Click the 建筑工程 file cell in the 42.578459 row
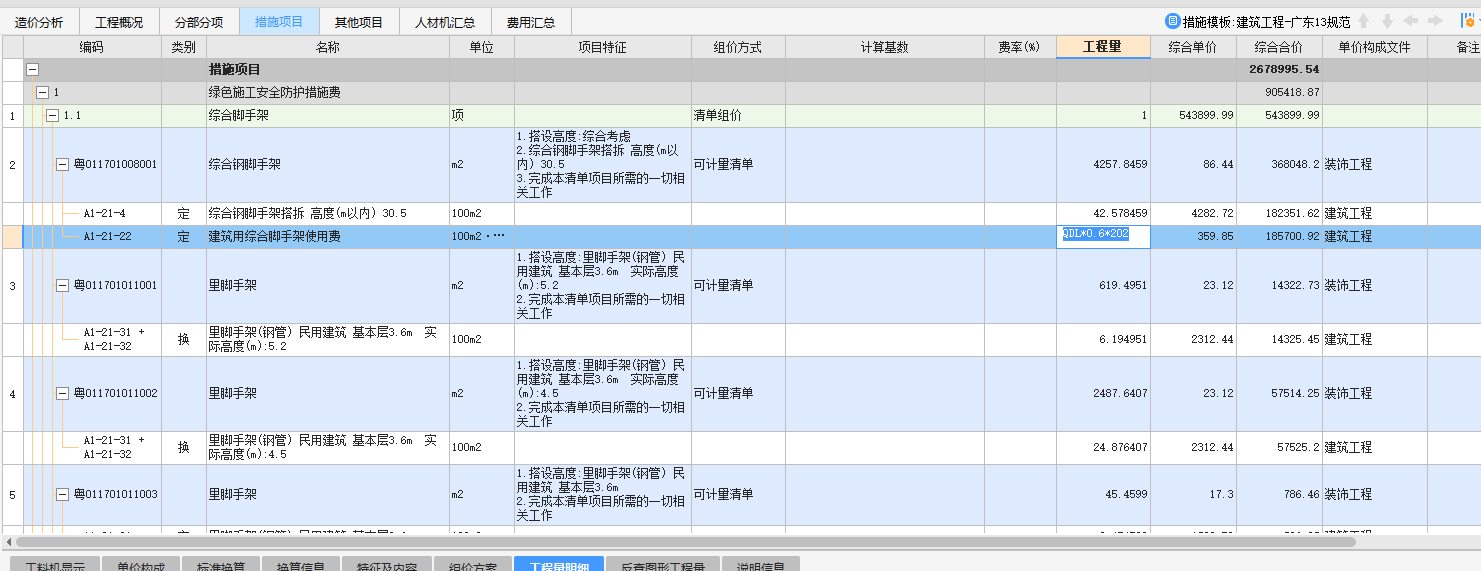 [1374, 214]
